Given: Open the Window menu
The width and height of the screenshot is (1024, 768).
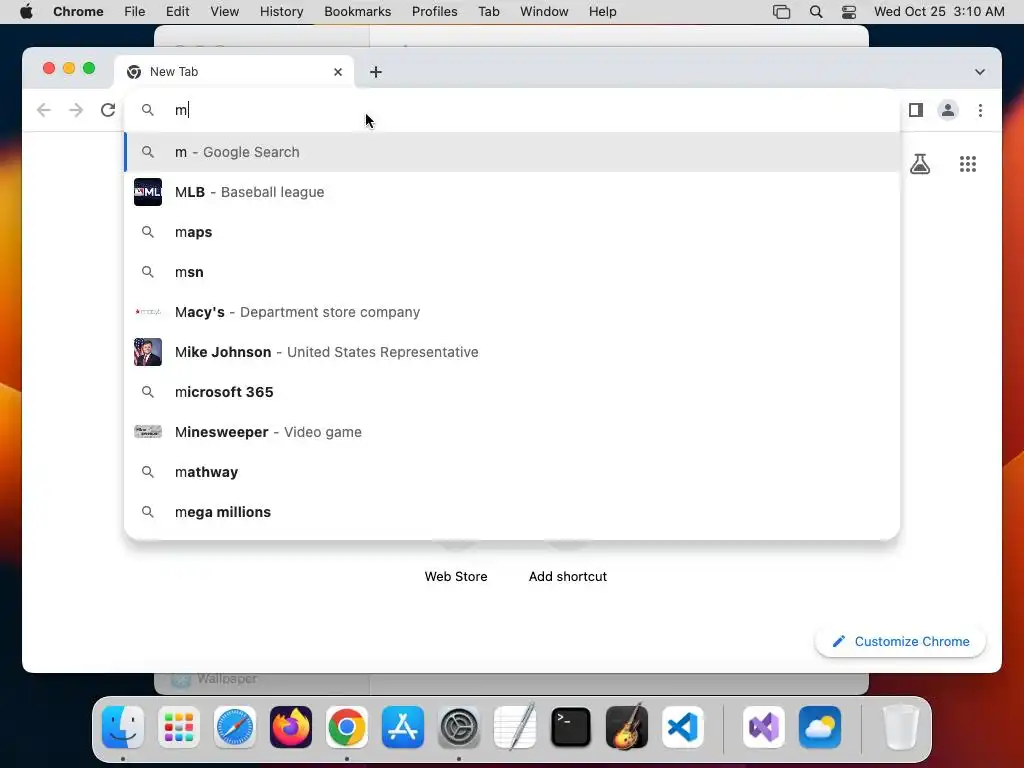Looking at the screenshot, I should (x=544, y=12).
